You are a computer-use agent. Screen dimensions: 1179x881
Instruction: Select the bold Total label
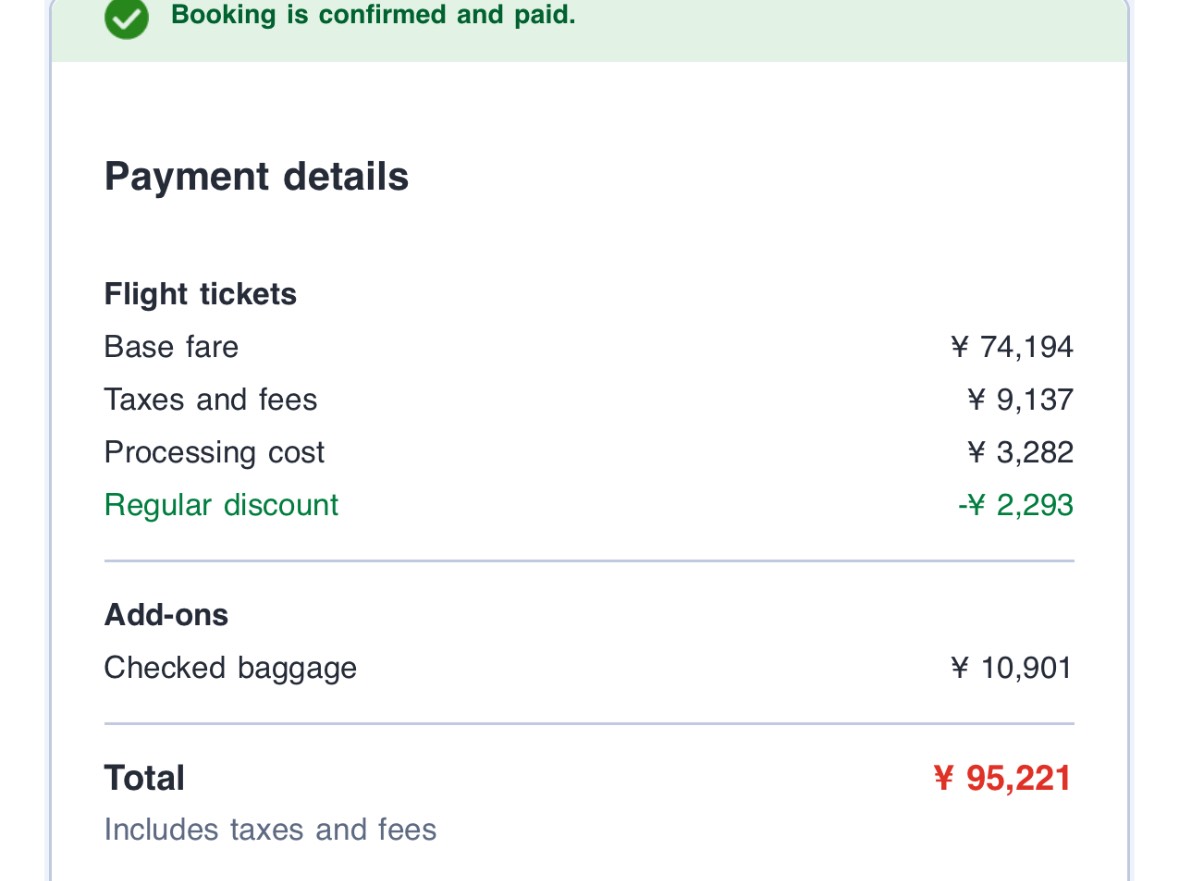pos(144,778)
